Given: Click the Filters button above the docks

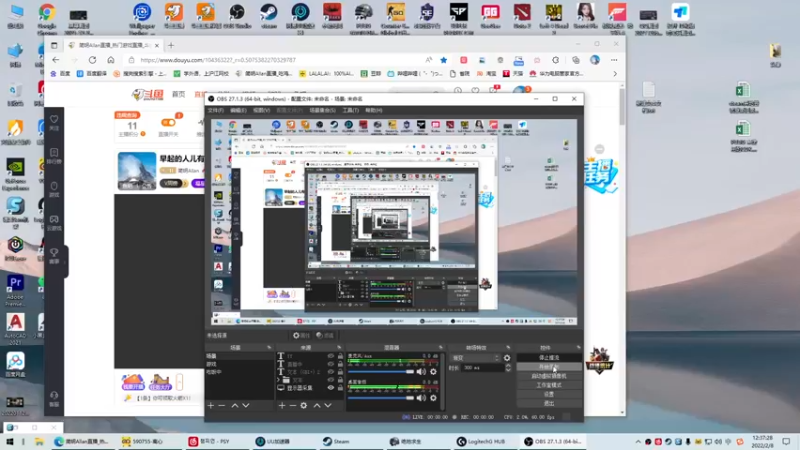Looking at the screenshot, I should (324, 335).
